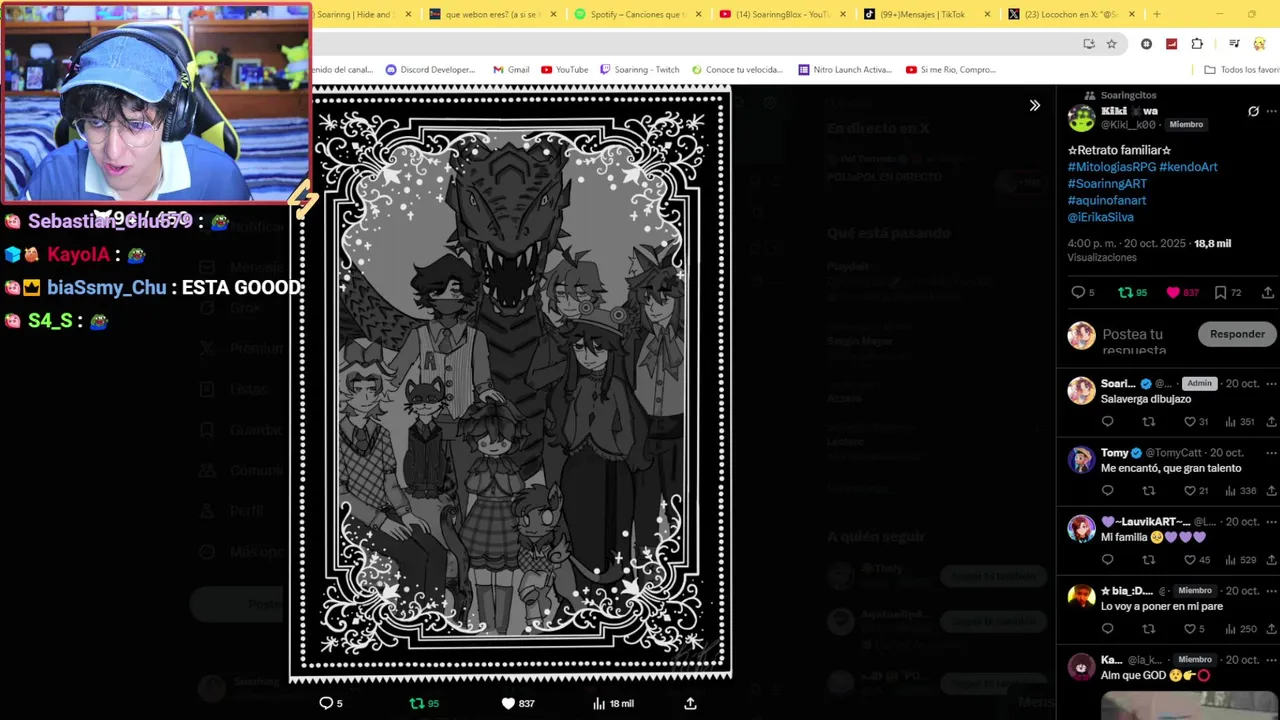Image resolution: width=1280 pixels, height=720 pixels.
Task: Switch to the 'Soarinng | Hide and' tab
Action: (x=360, y=14)
